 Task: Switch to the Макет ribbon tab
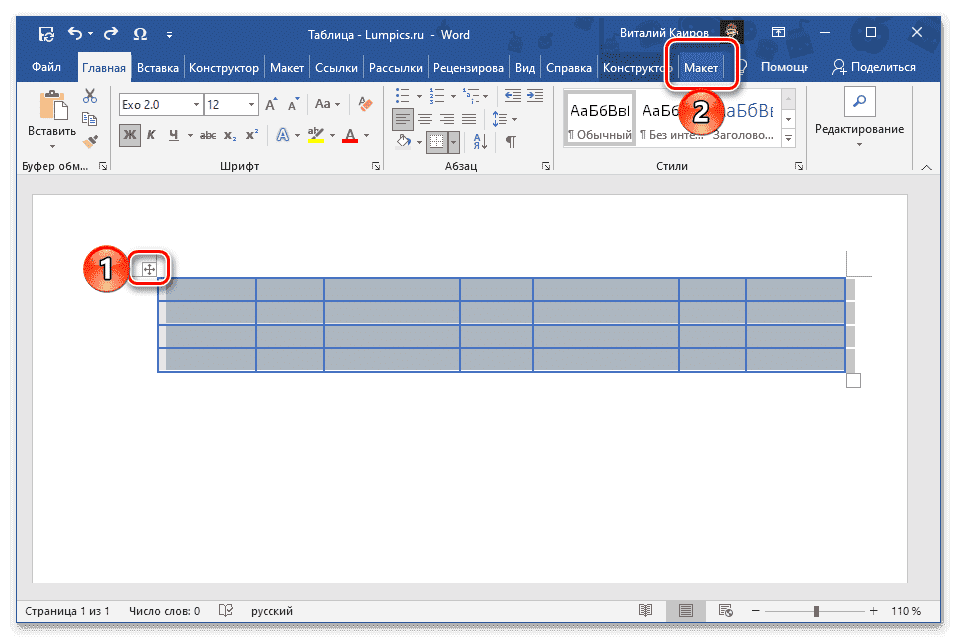[x=703, y=67]
